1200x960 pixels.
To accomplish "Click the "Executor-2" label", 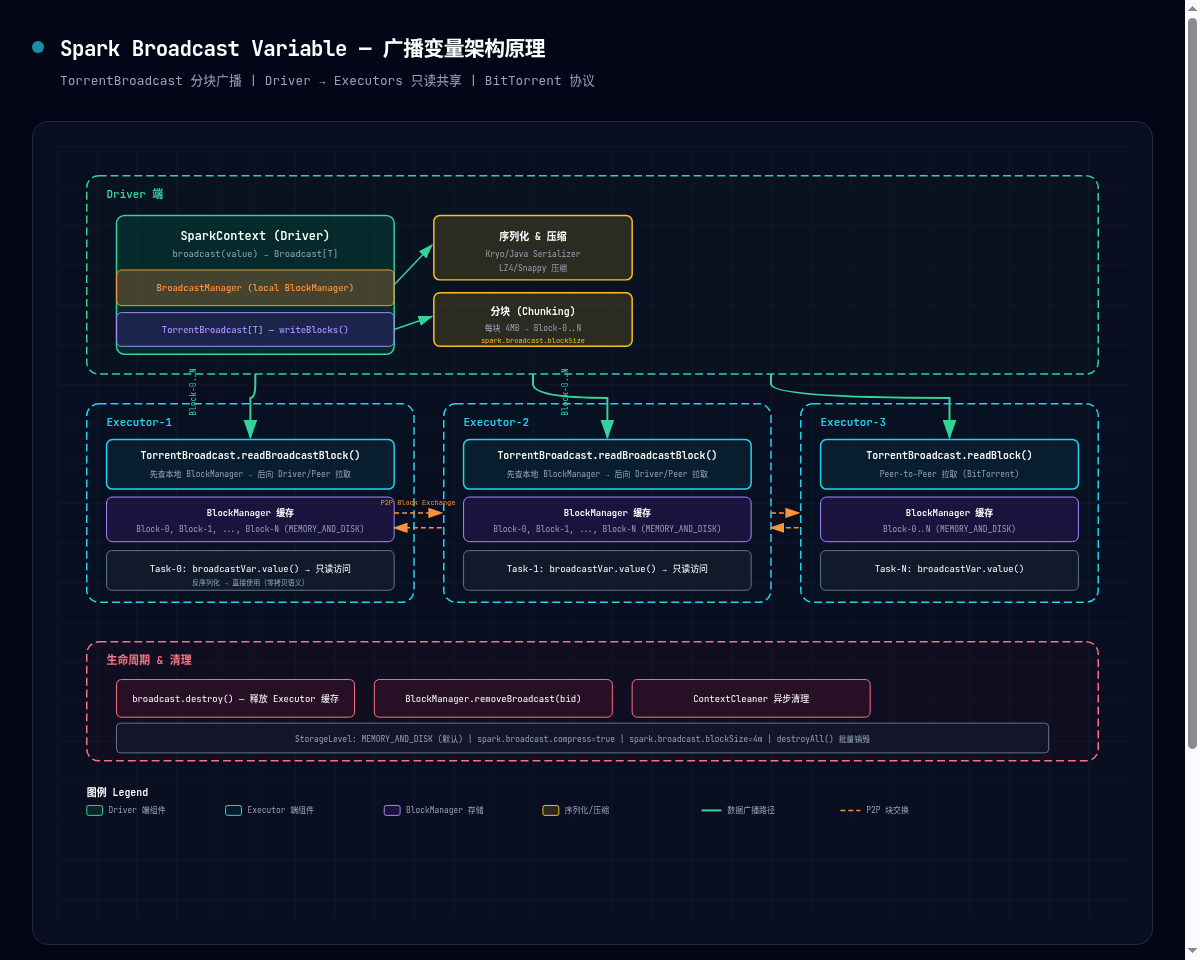I will pyautogui.click(x=496, y=422).
